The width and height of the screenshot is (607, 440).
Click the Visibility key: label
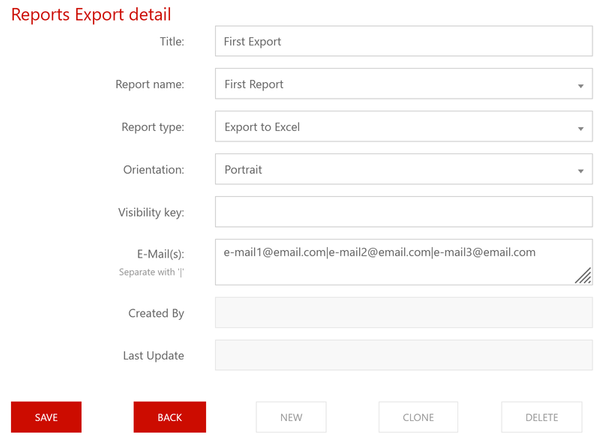click(151, 212)
